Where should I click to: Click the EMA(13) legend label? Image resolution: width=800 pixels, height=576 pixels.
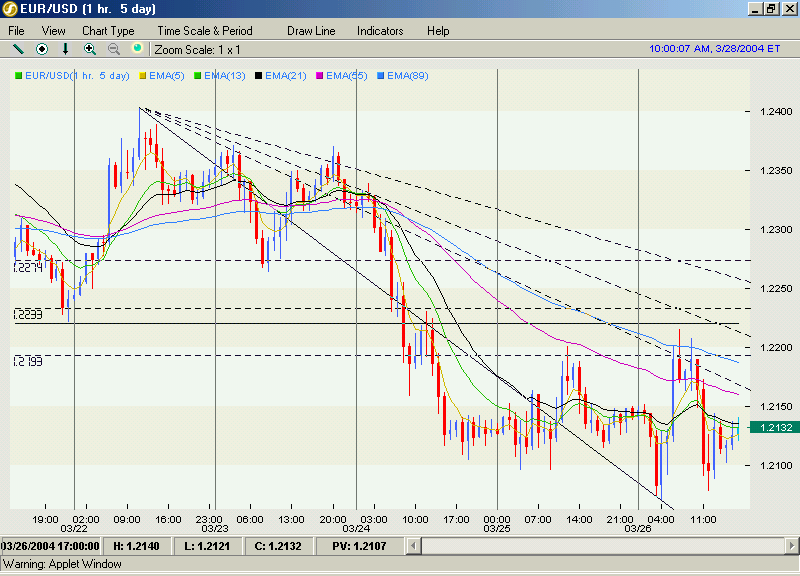pos(225,76)
